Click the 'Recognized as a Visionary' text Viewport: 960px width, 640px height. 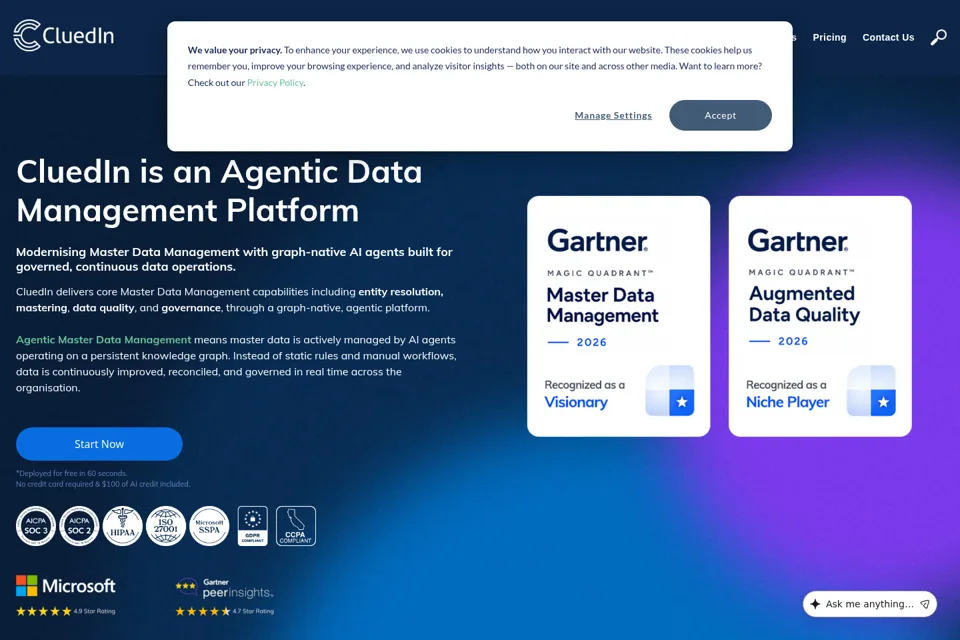[x=585, y=394]
